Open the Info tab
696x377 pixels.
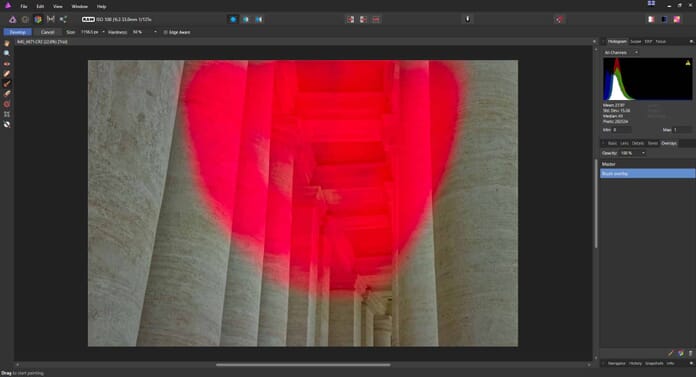point(670,363)
